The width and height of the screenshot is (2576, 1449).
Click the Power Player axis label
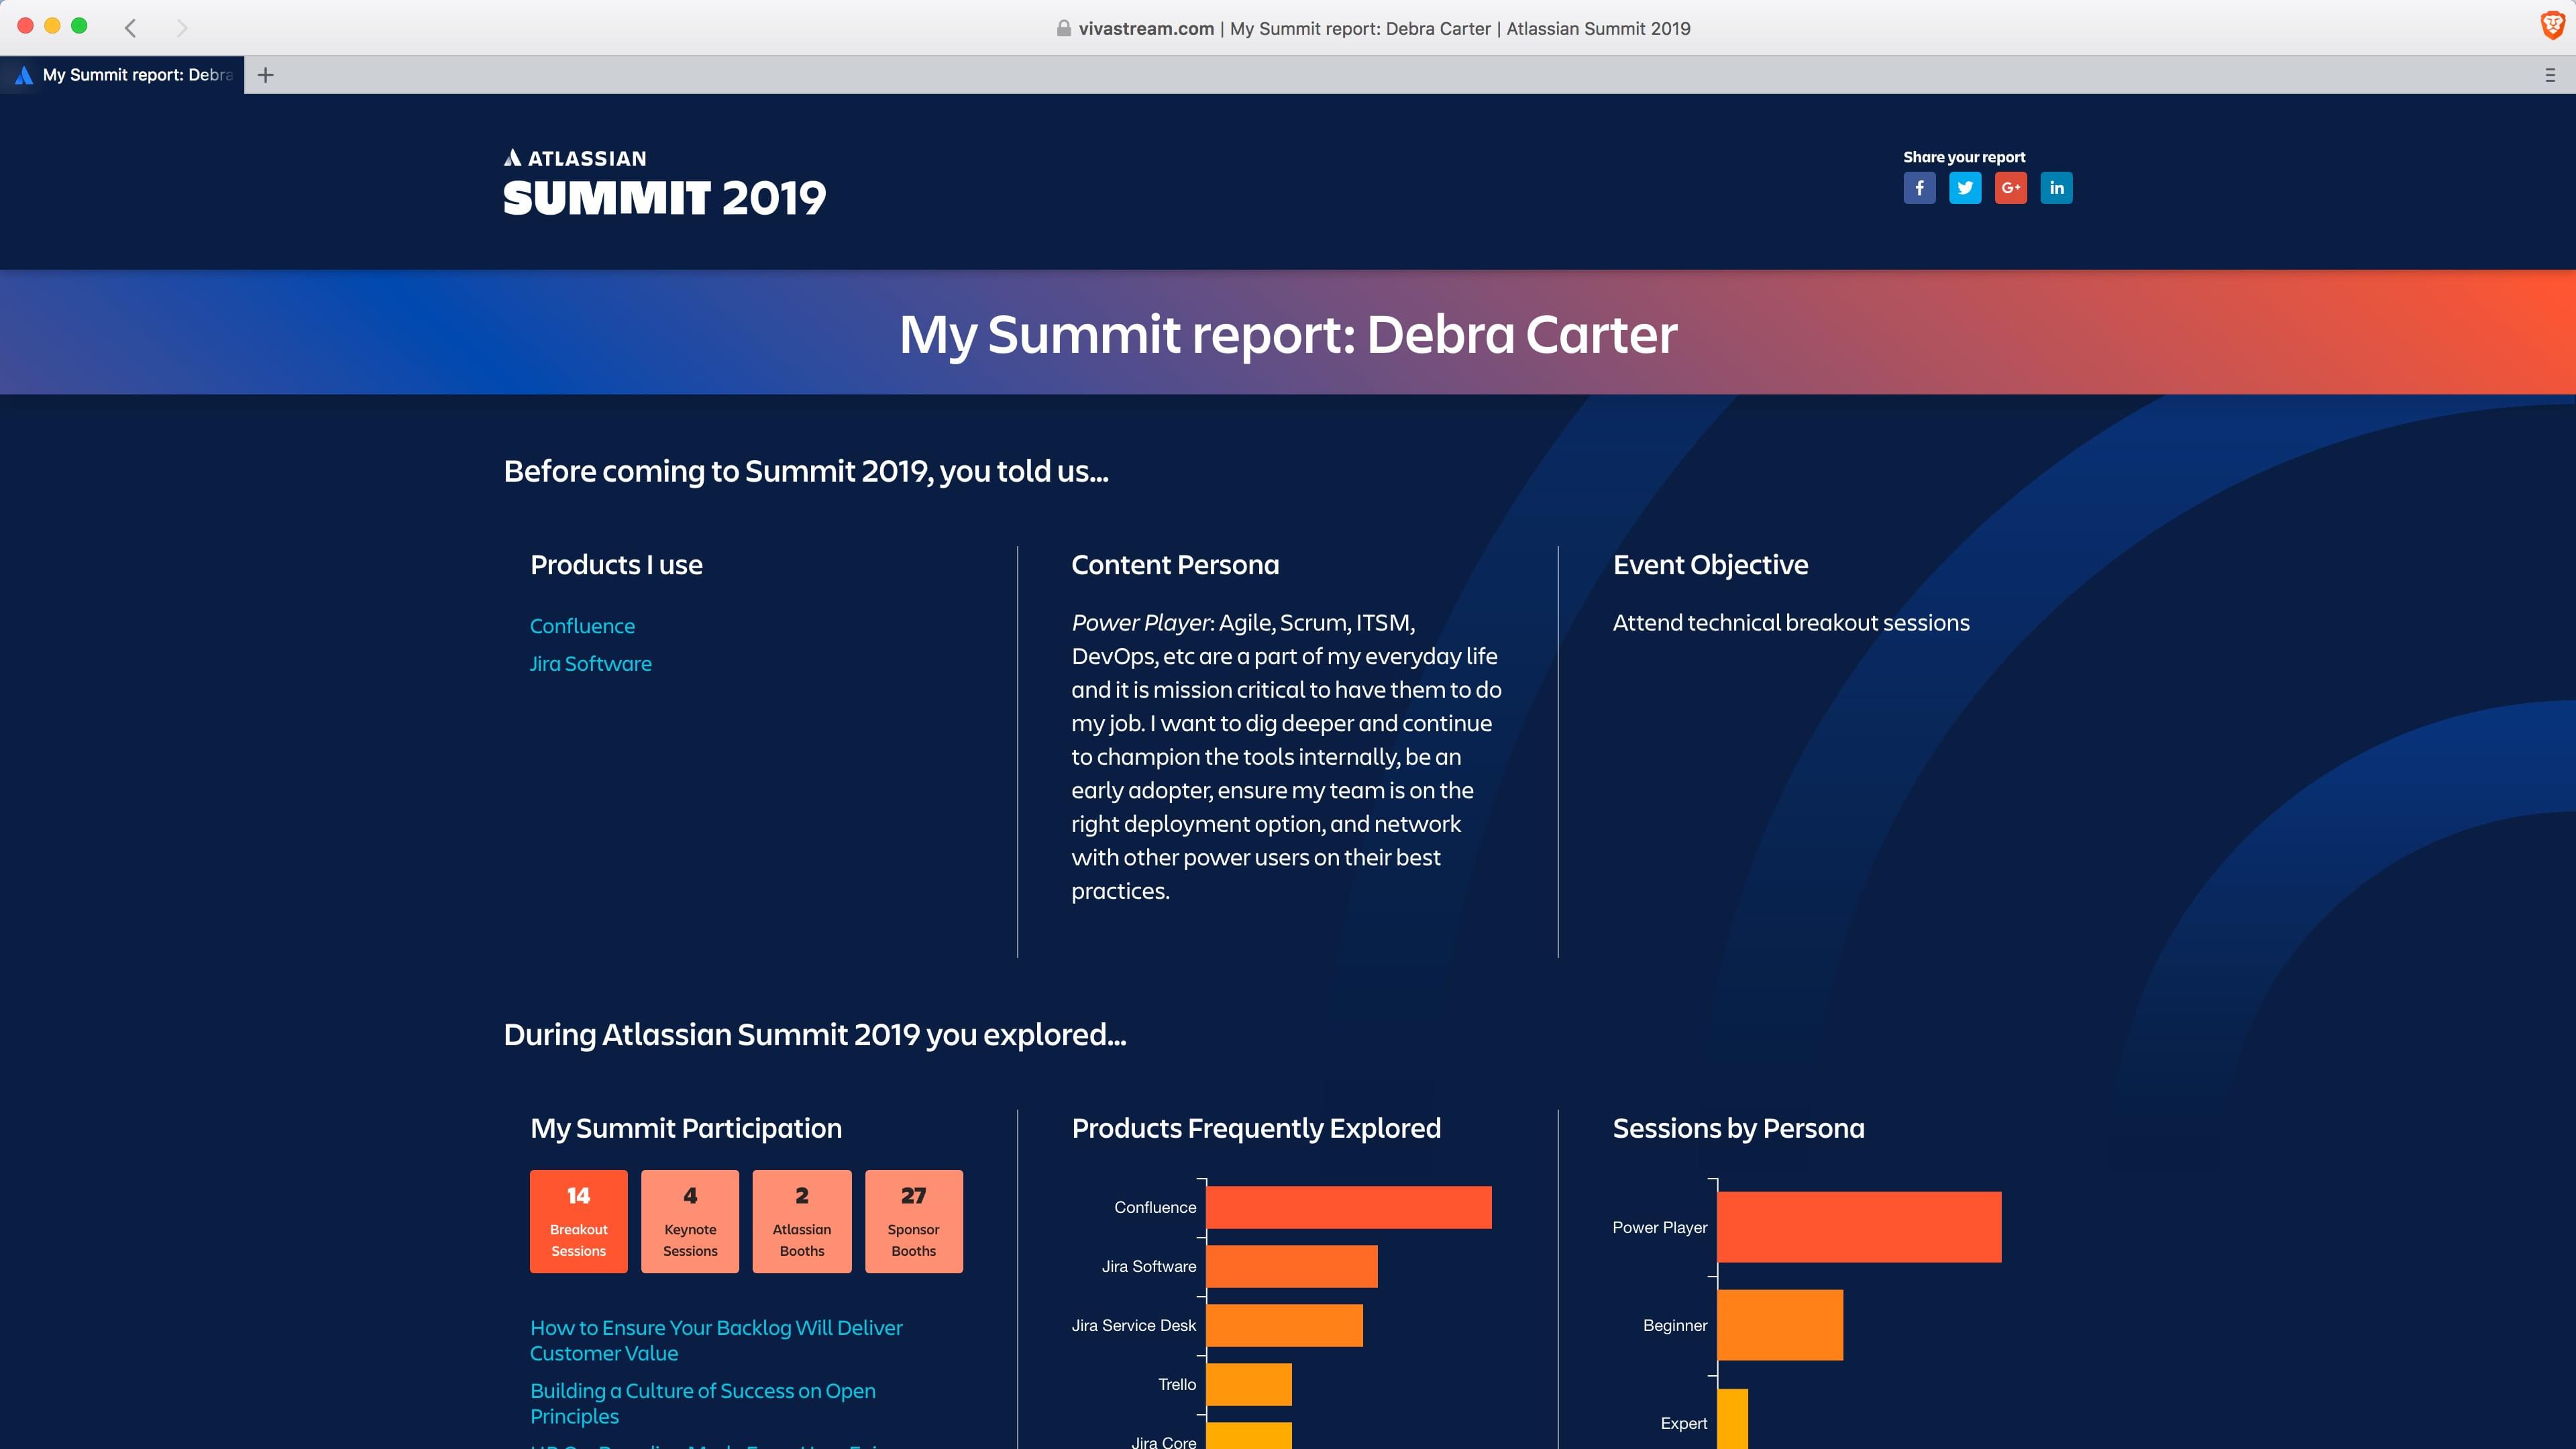[1660, 1227]
